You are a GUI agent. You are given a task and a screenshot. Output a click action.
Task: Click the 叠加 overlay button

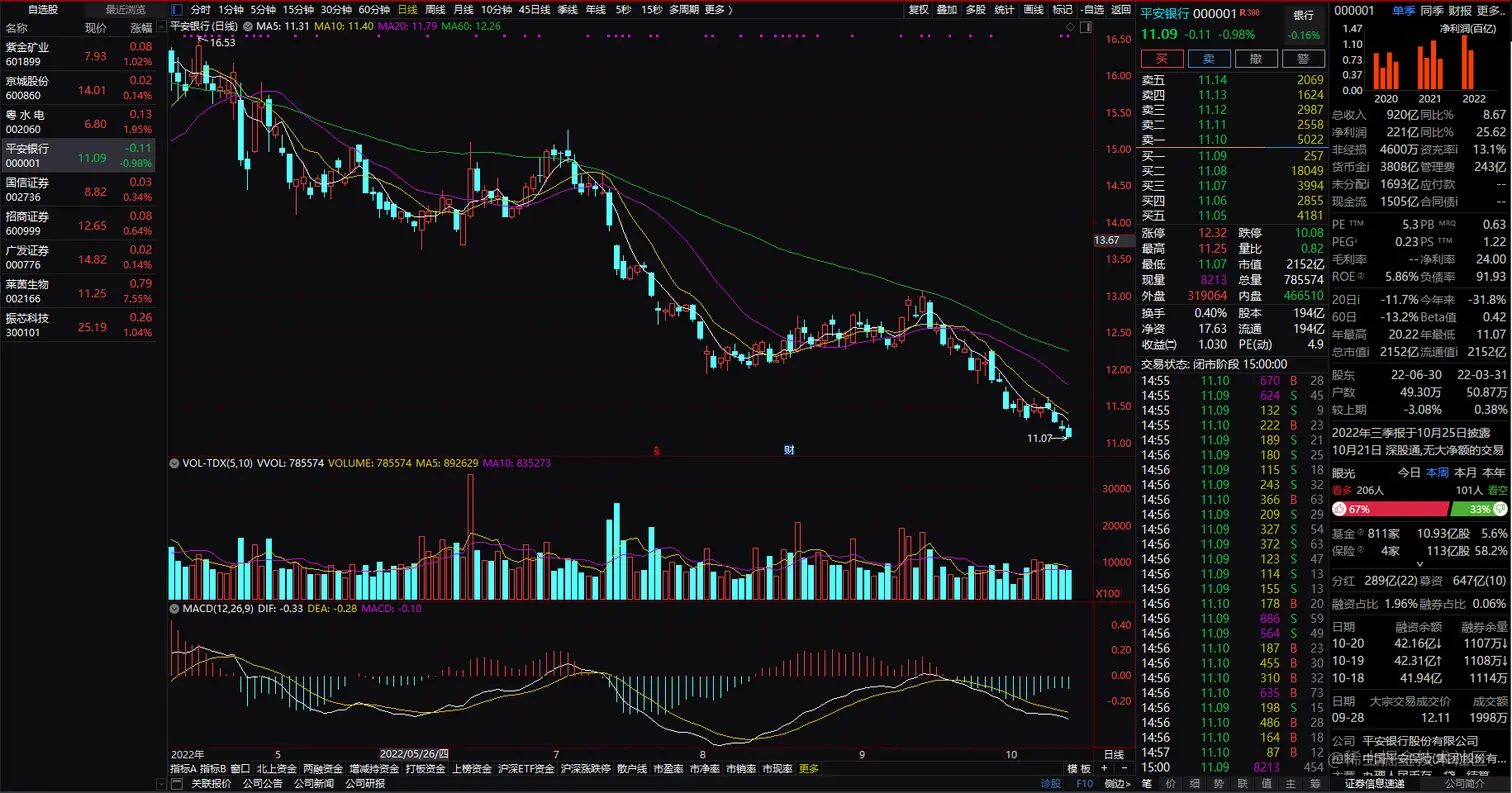click(x=947, y=10)
